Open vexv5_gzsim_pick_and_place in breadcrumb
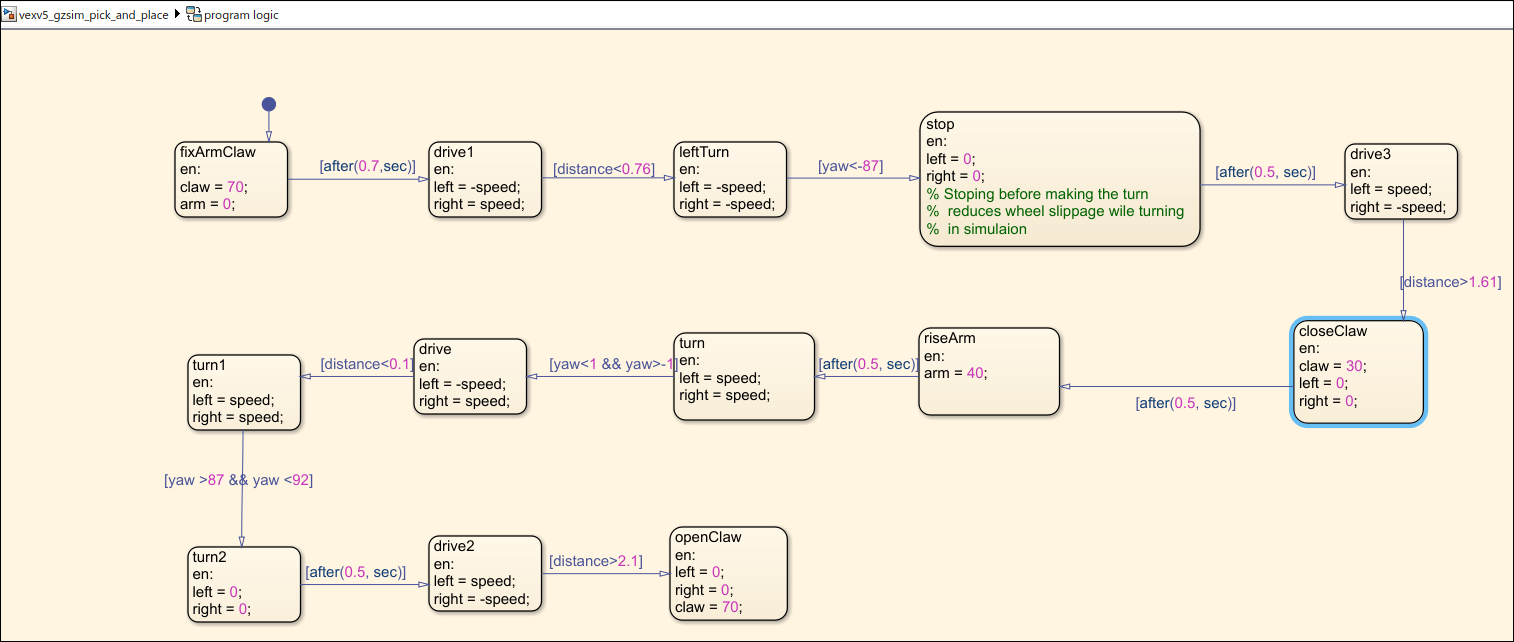 point(94,15)
